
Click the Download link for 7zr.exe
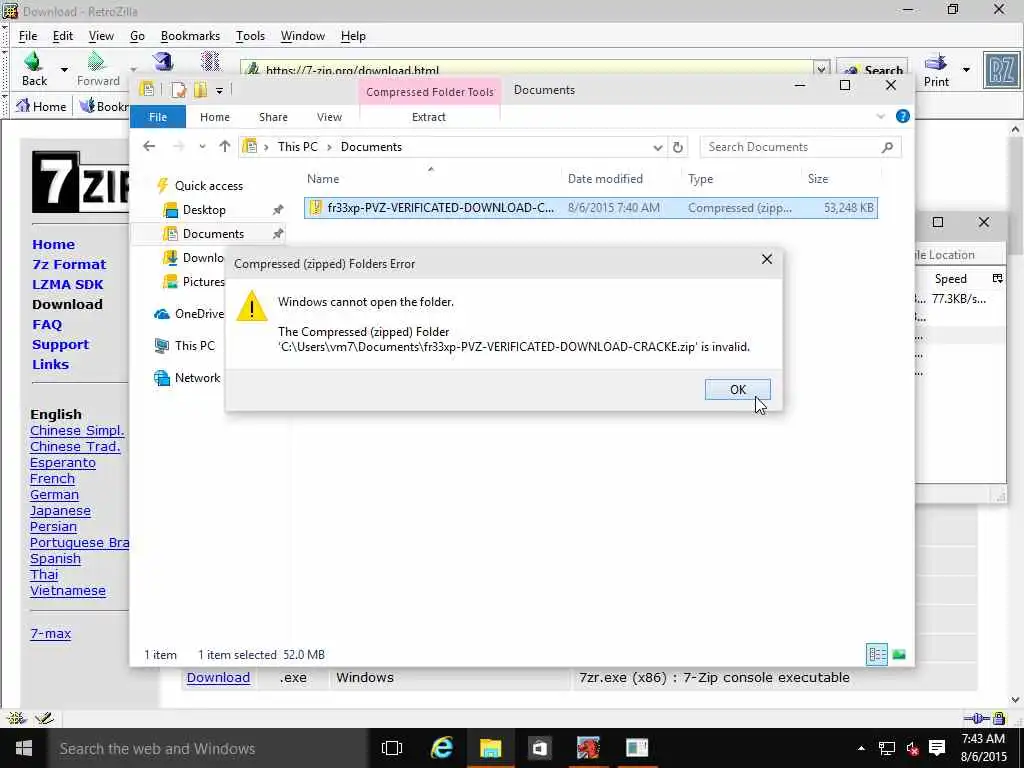(218, 678)
